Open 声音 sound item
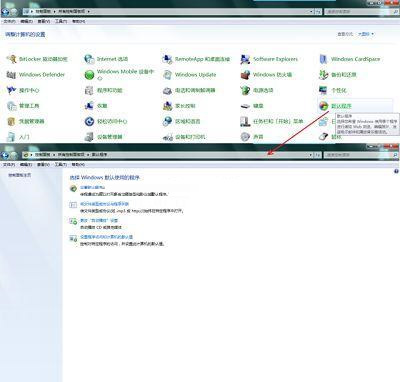Image resolution: width=400 pixels, height=382 pixels. click(x=252, y=137)
